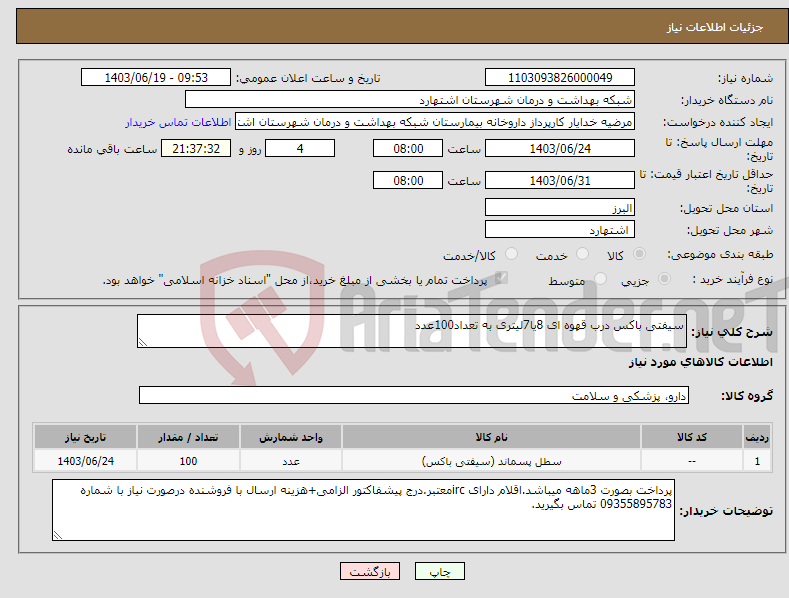Image resolution: width=789 pixels, height=598 pixels.
Task: Click the response deadline hour 08:00 field
Action: pyautogui.click(x=408, y=148)
